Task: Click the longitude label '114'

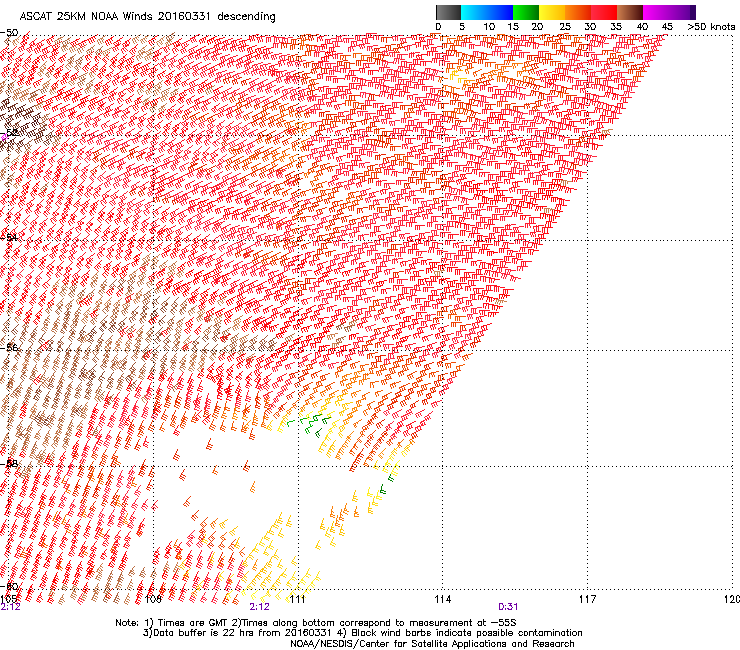Action: pyautogui.click(x=442, y=599)
